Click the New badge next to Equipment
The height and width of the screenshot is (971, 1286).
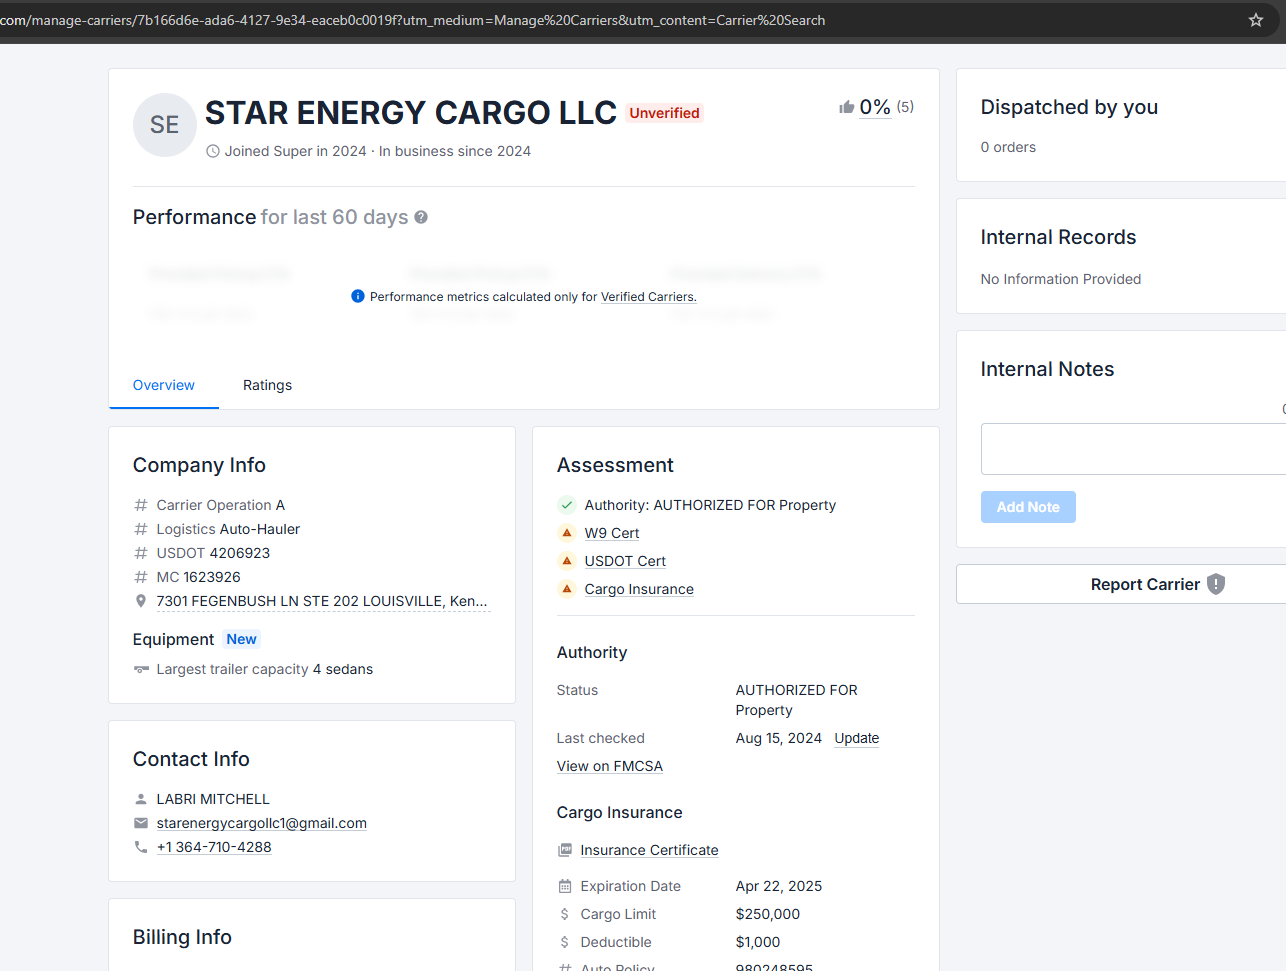[x=241, y=639]
